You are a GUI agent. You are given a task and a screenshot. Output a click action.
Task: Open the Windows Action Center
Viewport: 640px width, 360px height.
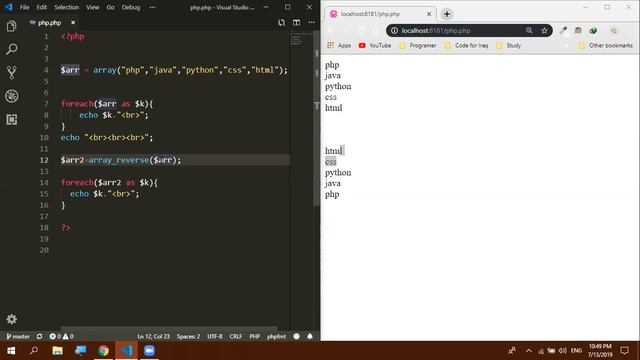tap(624, 351)
